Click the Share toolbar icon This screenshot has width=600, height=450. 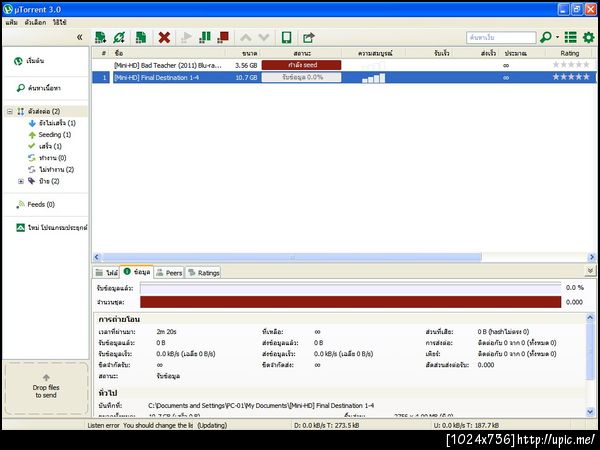tap(308, 38)
